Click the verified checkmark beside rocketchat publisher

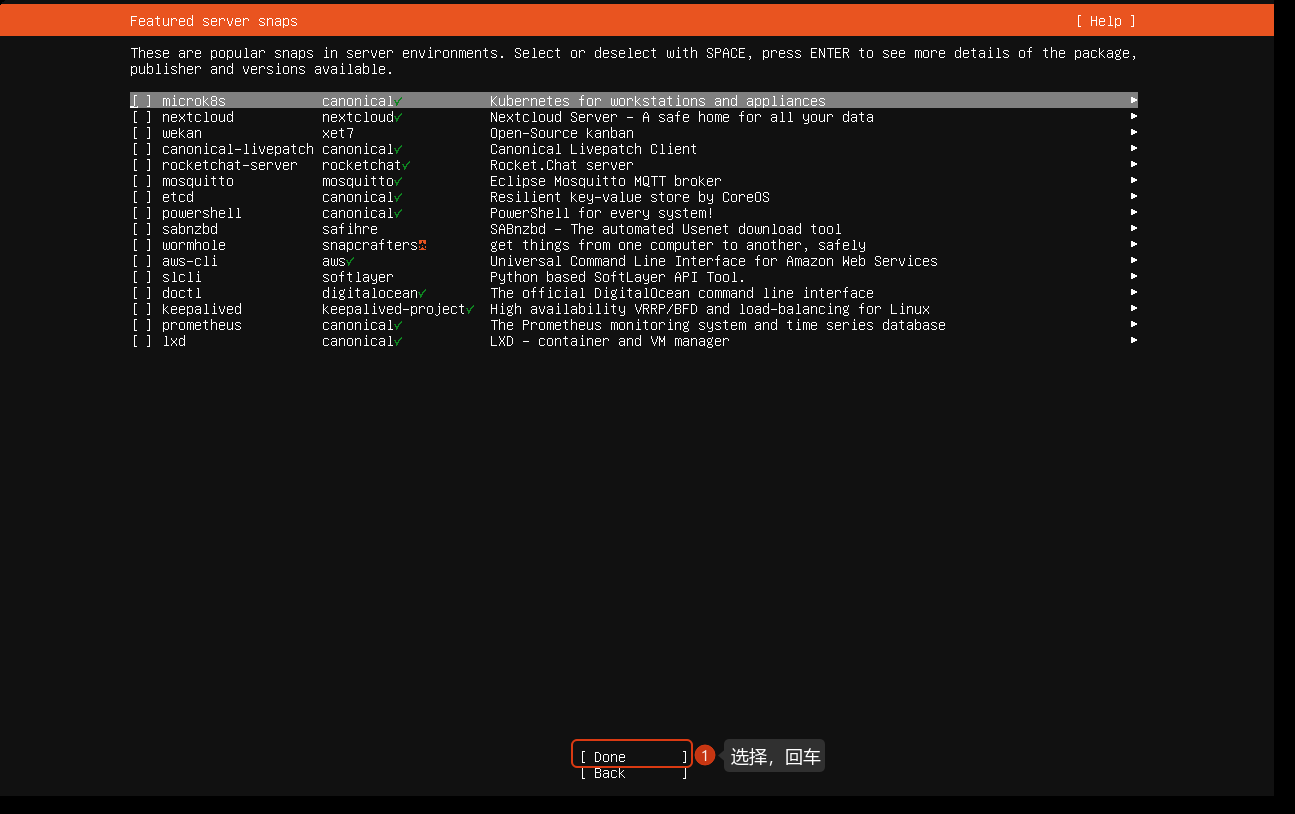coord(406,165)
